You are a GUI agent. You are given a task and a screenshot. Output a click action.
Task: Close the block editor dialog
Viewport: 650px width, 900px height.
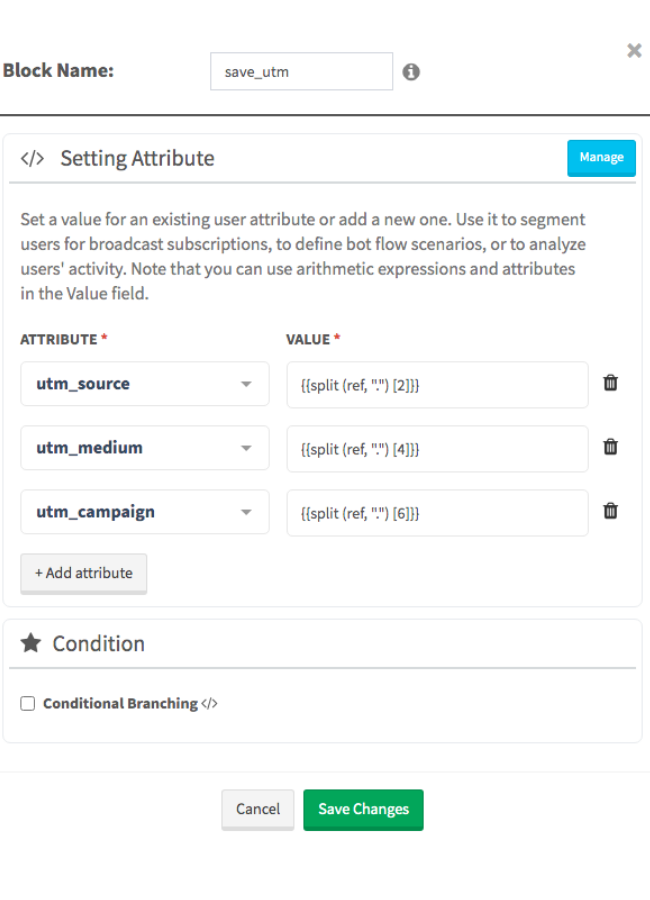coord(634,51)
